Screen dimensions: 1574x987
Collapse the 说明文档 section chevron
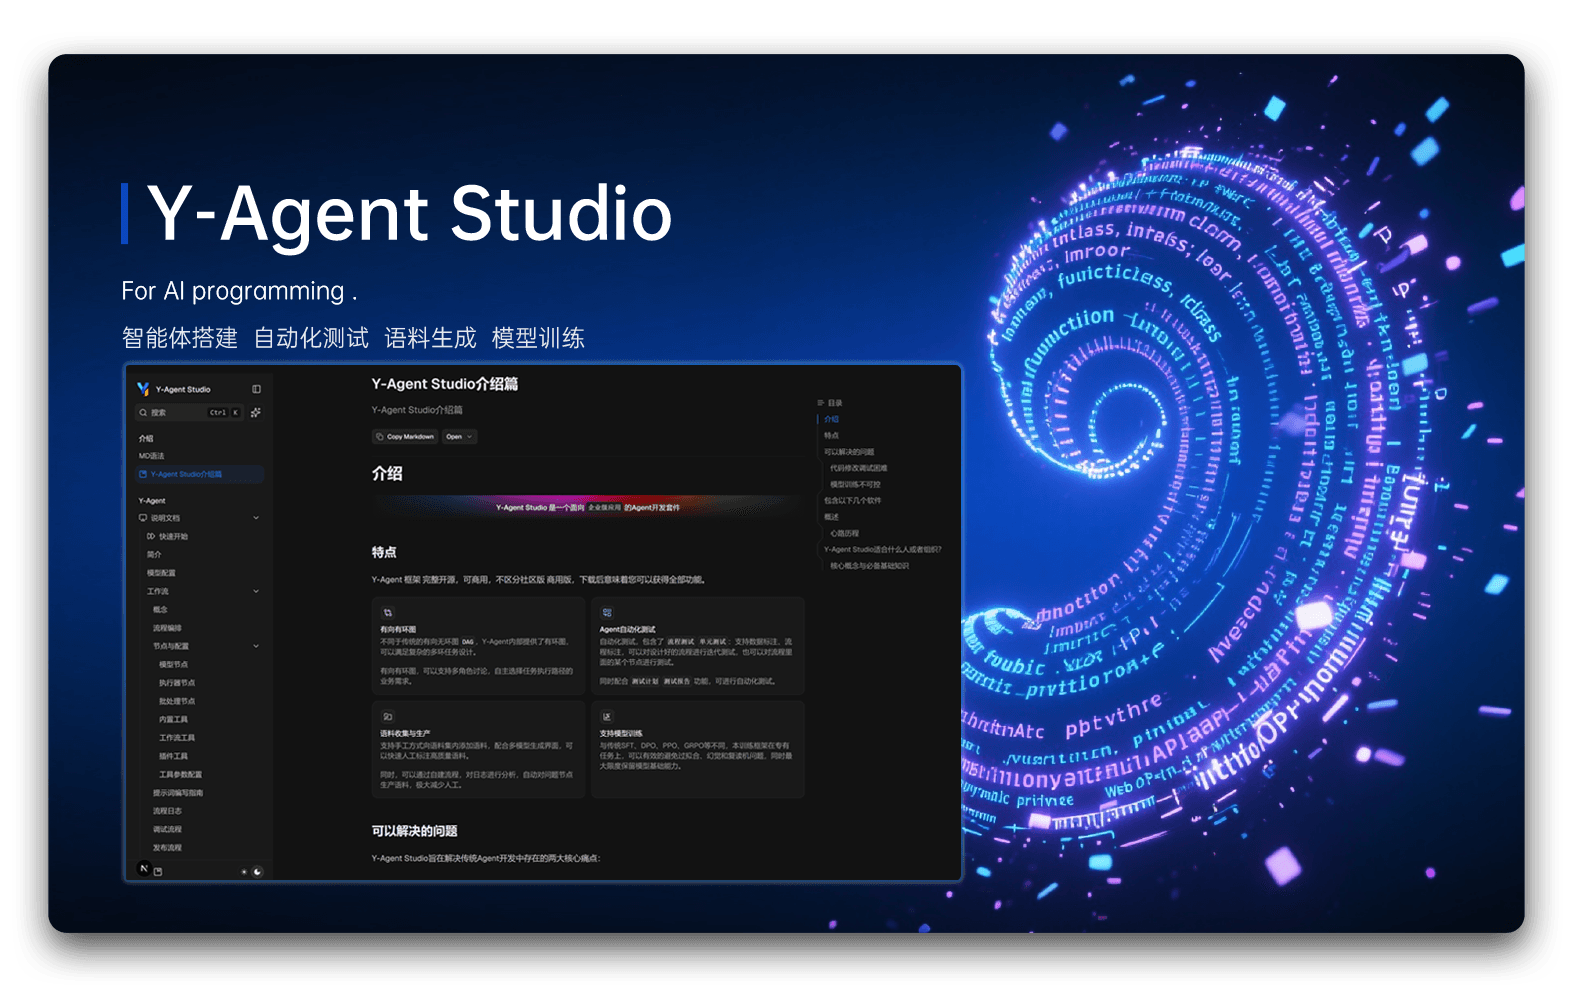[x=256, y=518]
